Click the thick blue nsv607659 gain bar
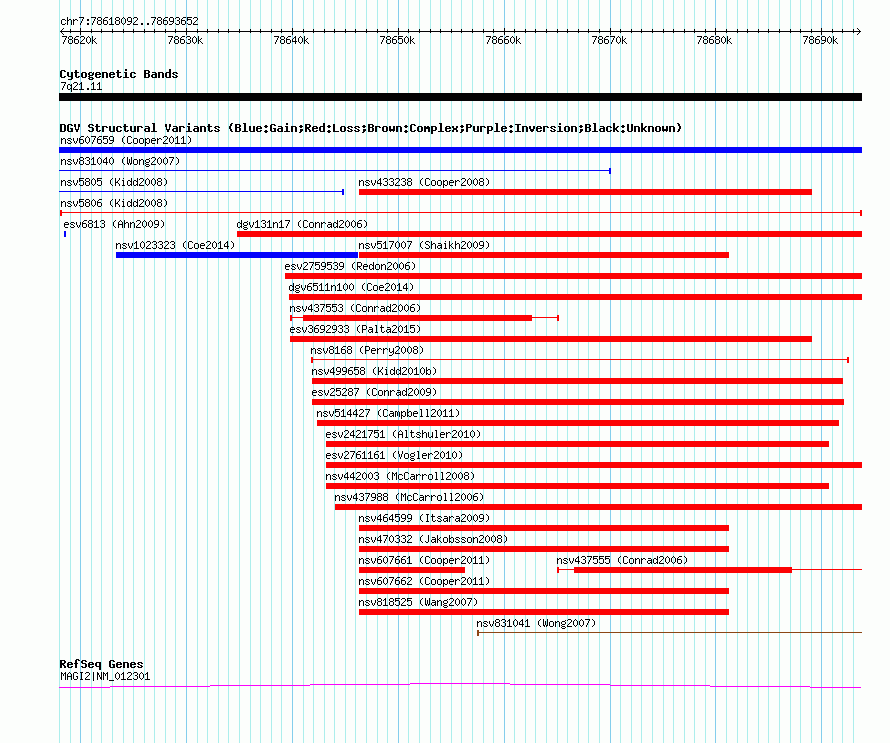Image resolution: width=890 pixels, height=743 pixels. coord(460,150)
